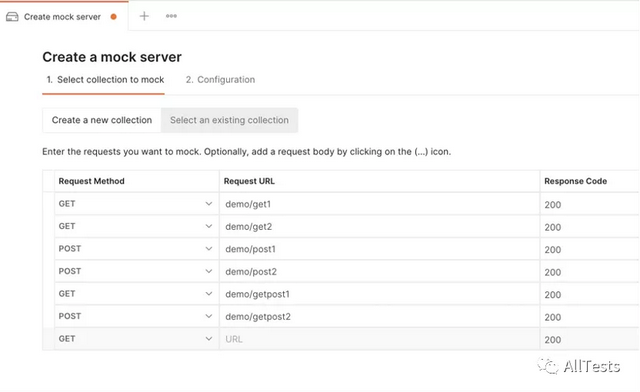Screen dimensions: 640x392
Task: Switch to Configuration step tab
Action: (x=220, y=80)
